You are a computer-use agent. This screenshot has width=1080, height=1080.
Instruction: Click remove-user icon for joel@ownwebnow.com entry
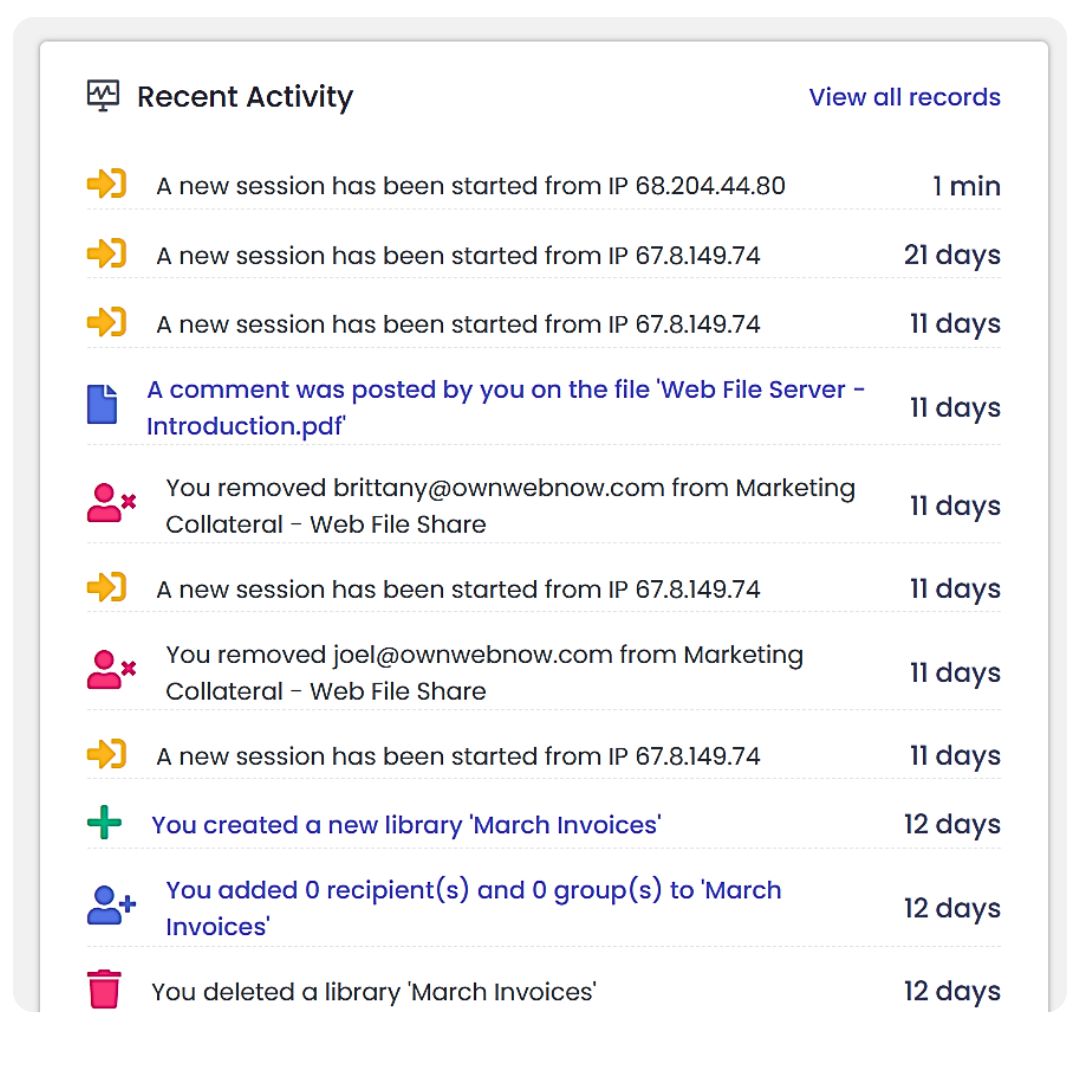click(111, 670)
